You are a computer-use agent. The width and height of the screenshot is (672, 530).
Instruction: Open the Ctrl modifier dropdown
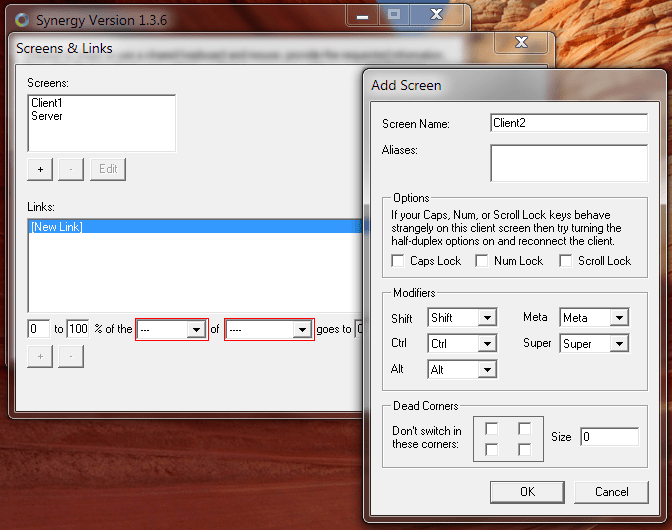(462, 343)
